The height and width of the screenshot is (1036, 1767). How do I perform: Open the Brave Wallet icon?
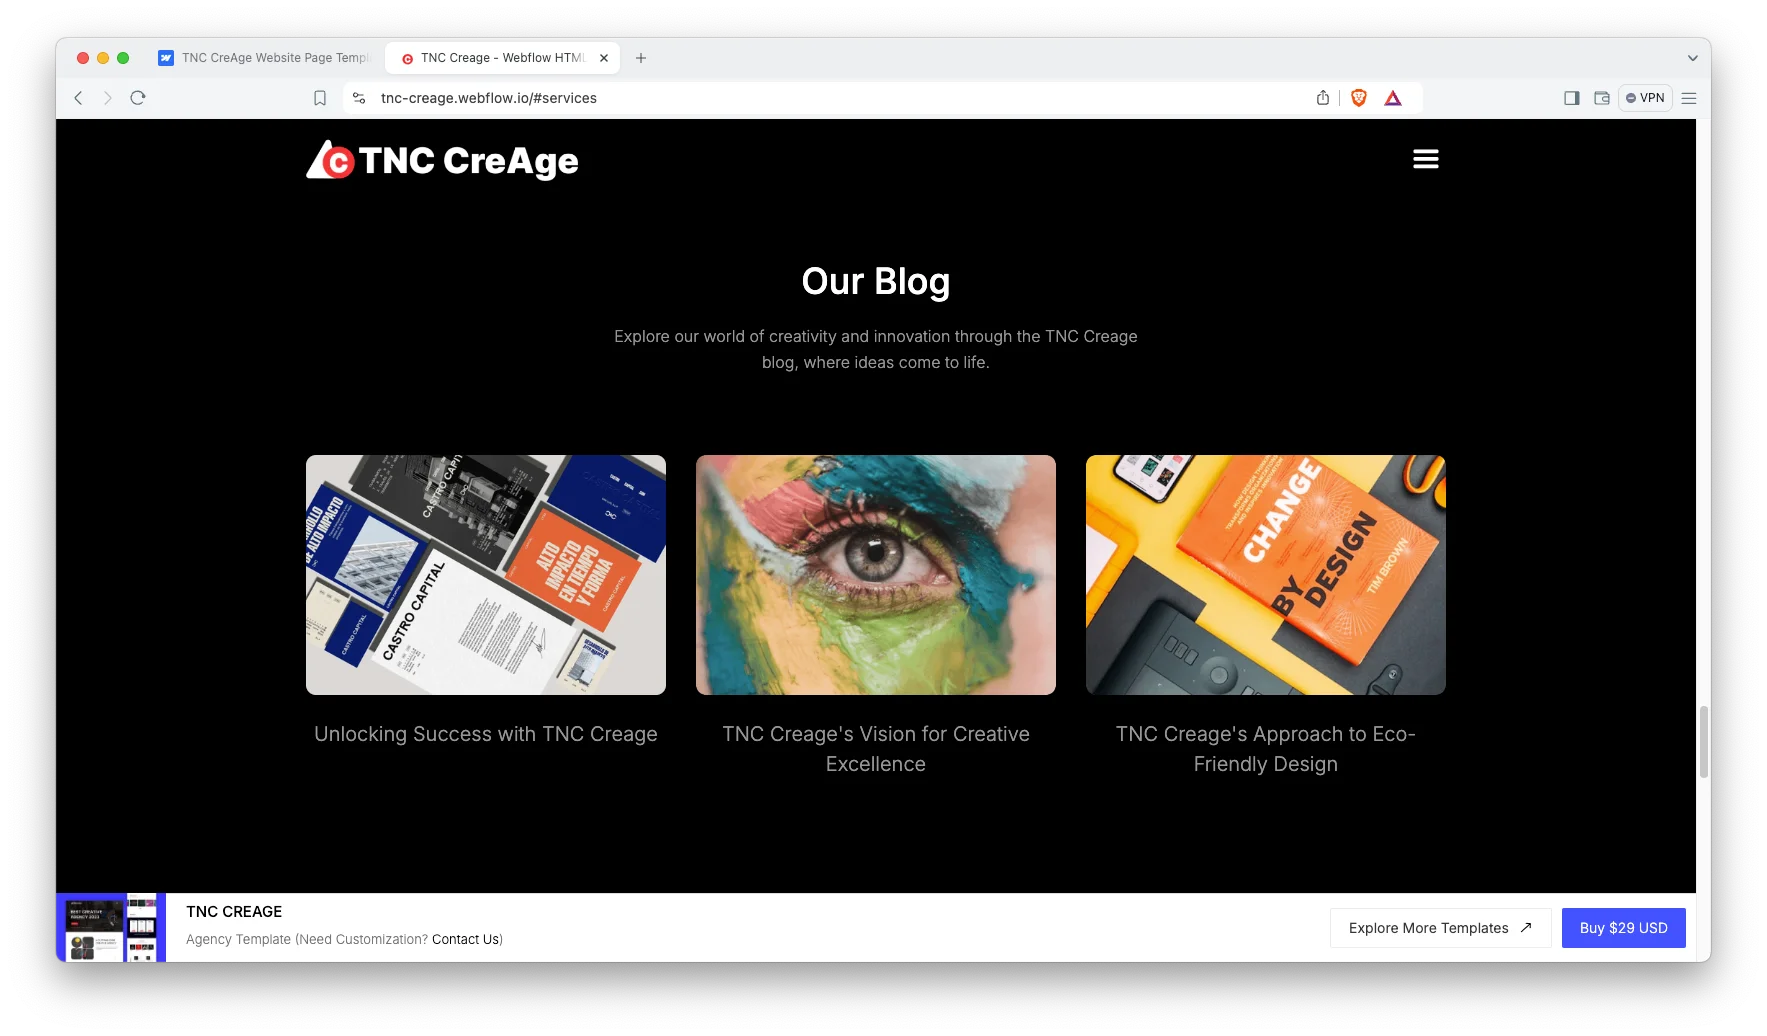click(x=1602, y=98)
